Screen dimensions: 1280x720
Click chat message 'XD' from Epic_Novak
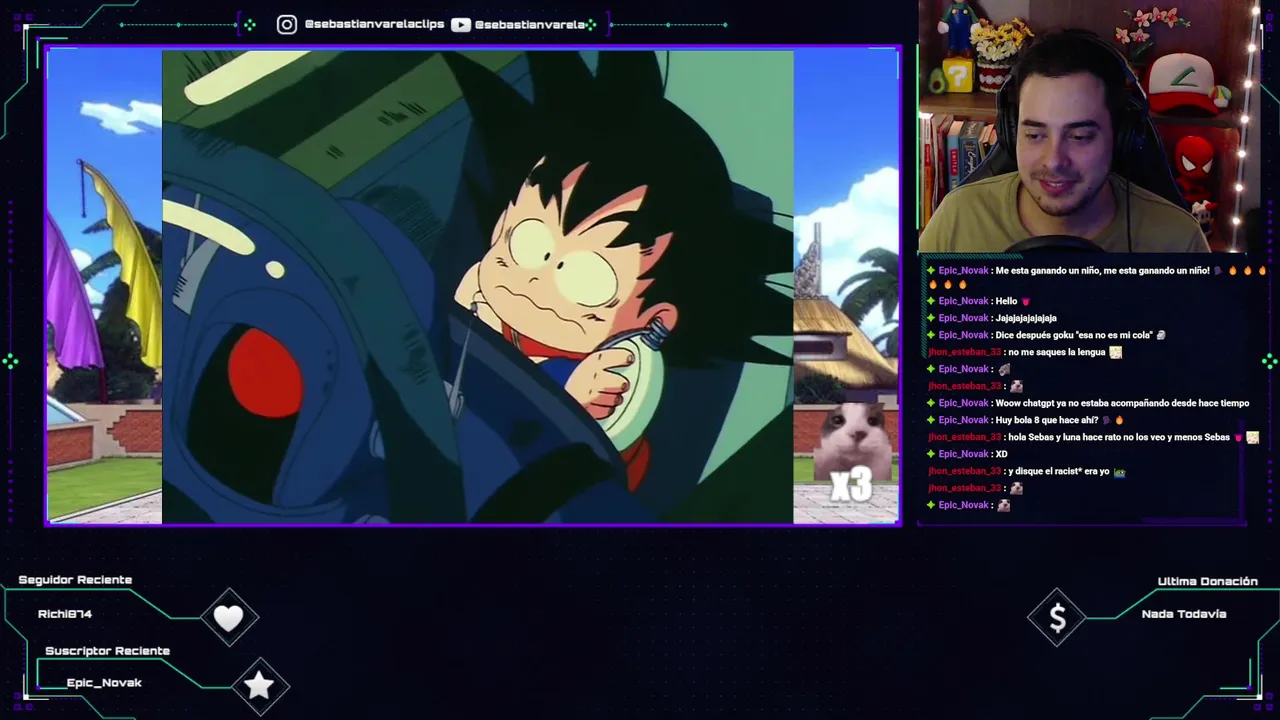967,454
